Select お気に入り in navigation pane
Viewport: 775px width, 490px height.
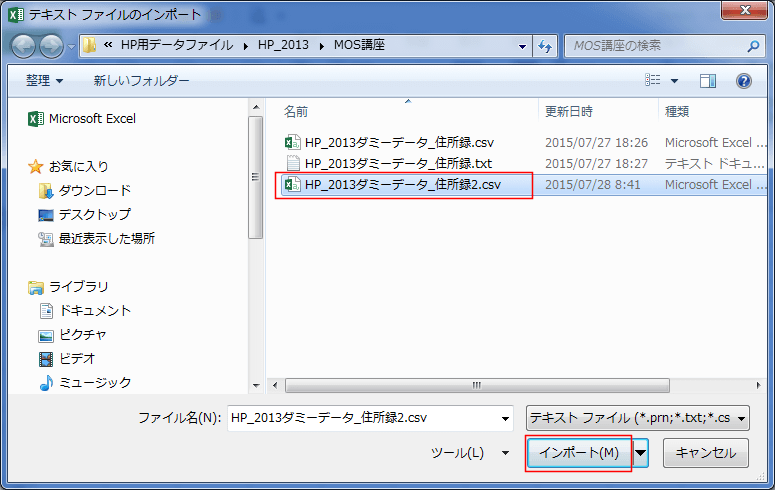pyautogui.click(x=78, y=167)
